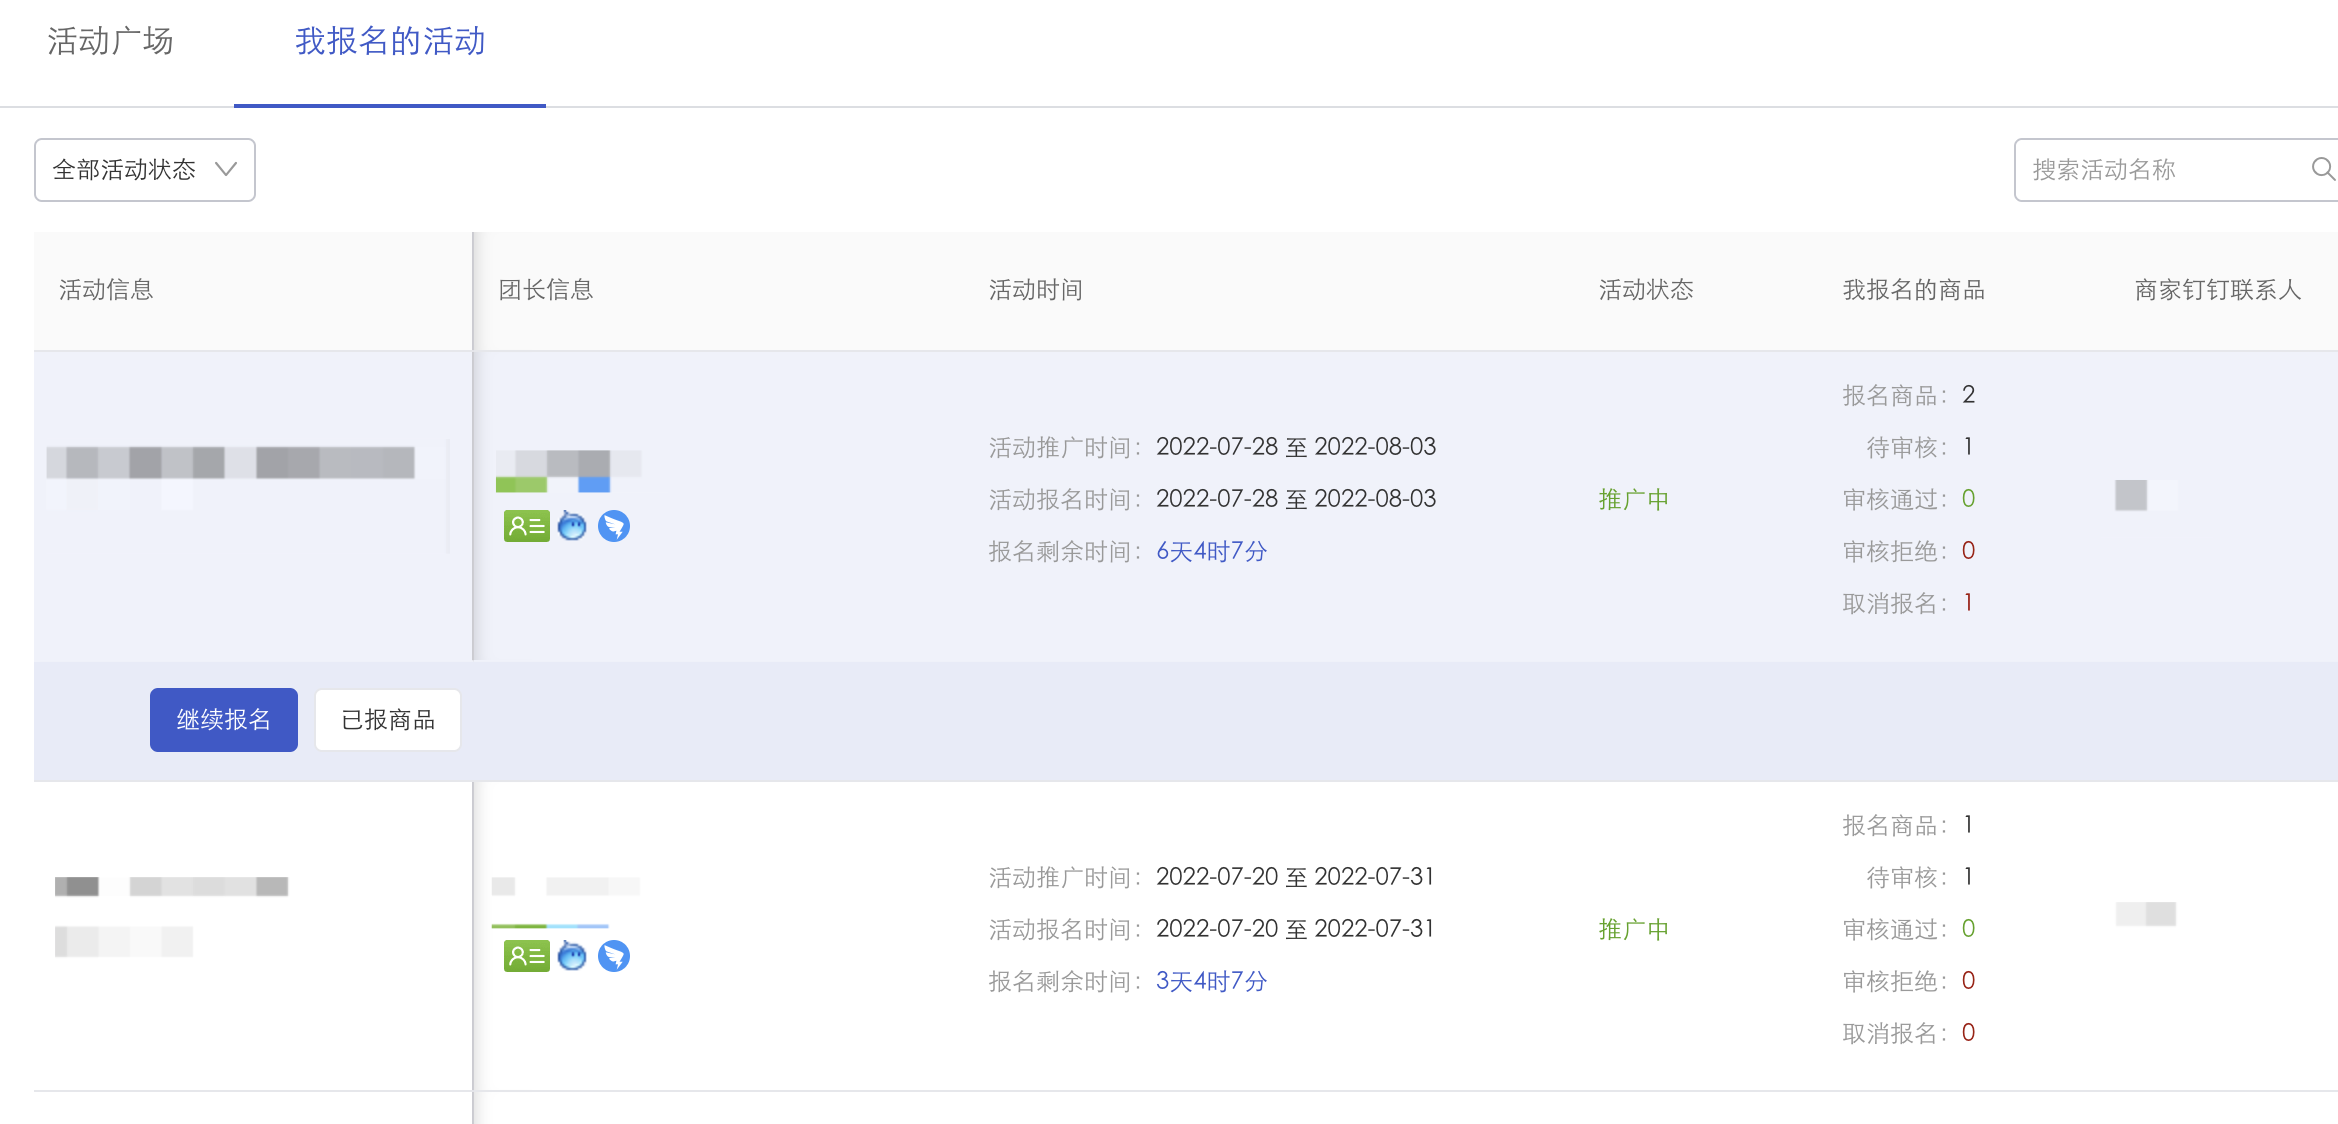Select the 我报名的活动 tab
Image resolution: width=2338 pixels, height=1124 pixels.
[x=390, y=41]
